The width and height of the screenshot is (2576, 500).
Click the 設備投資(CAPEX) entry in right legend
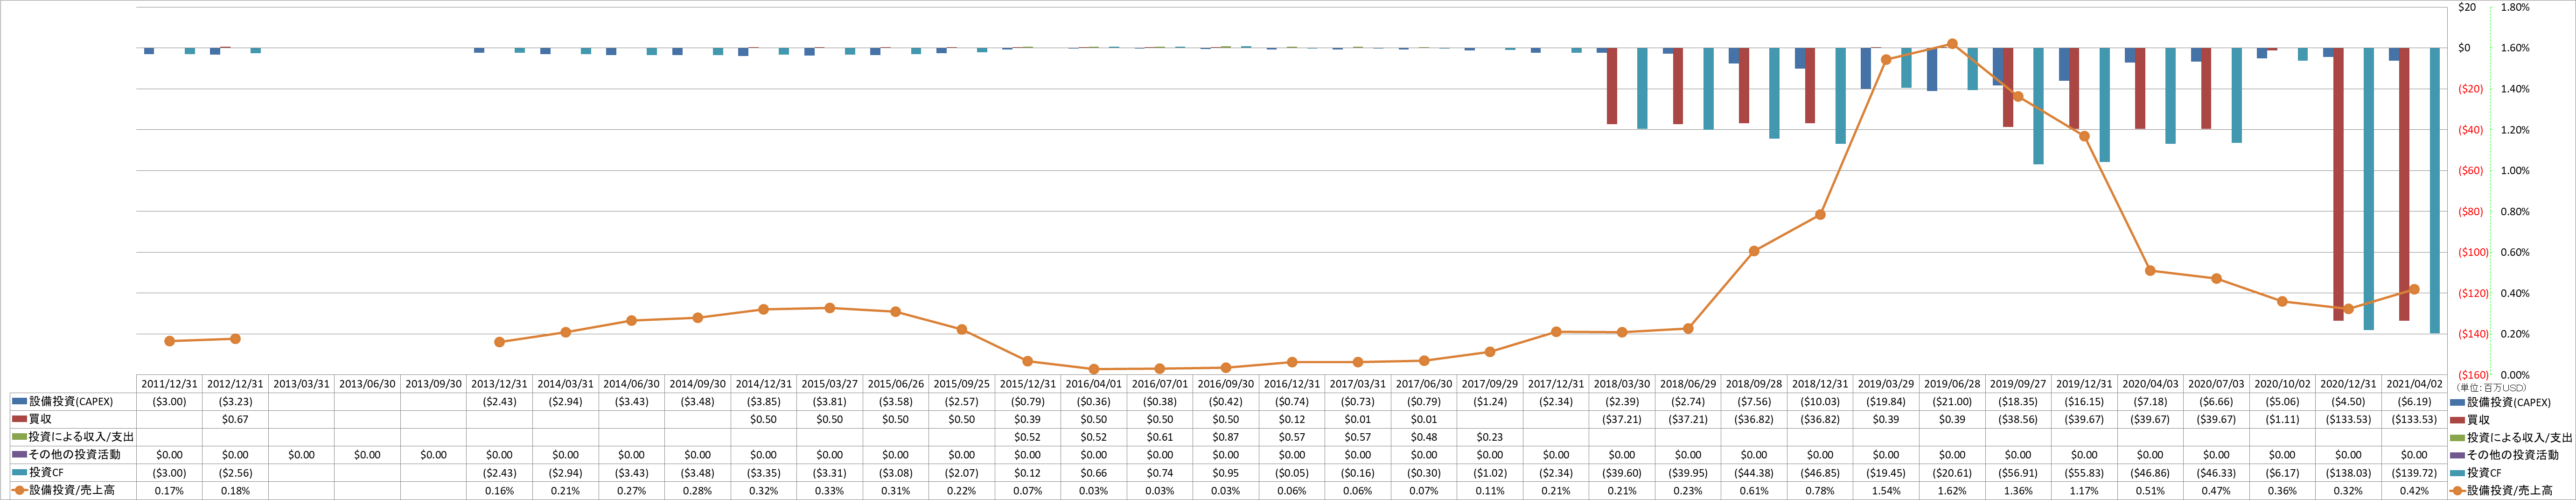tap(2509, 402)
